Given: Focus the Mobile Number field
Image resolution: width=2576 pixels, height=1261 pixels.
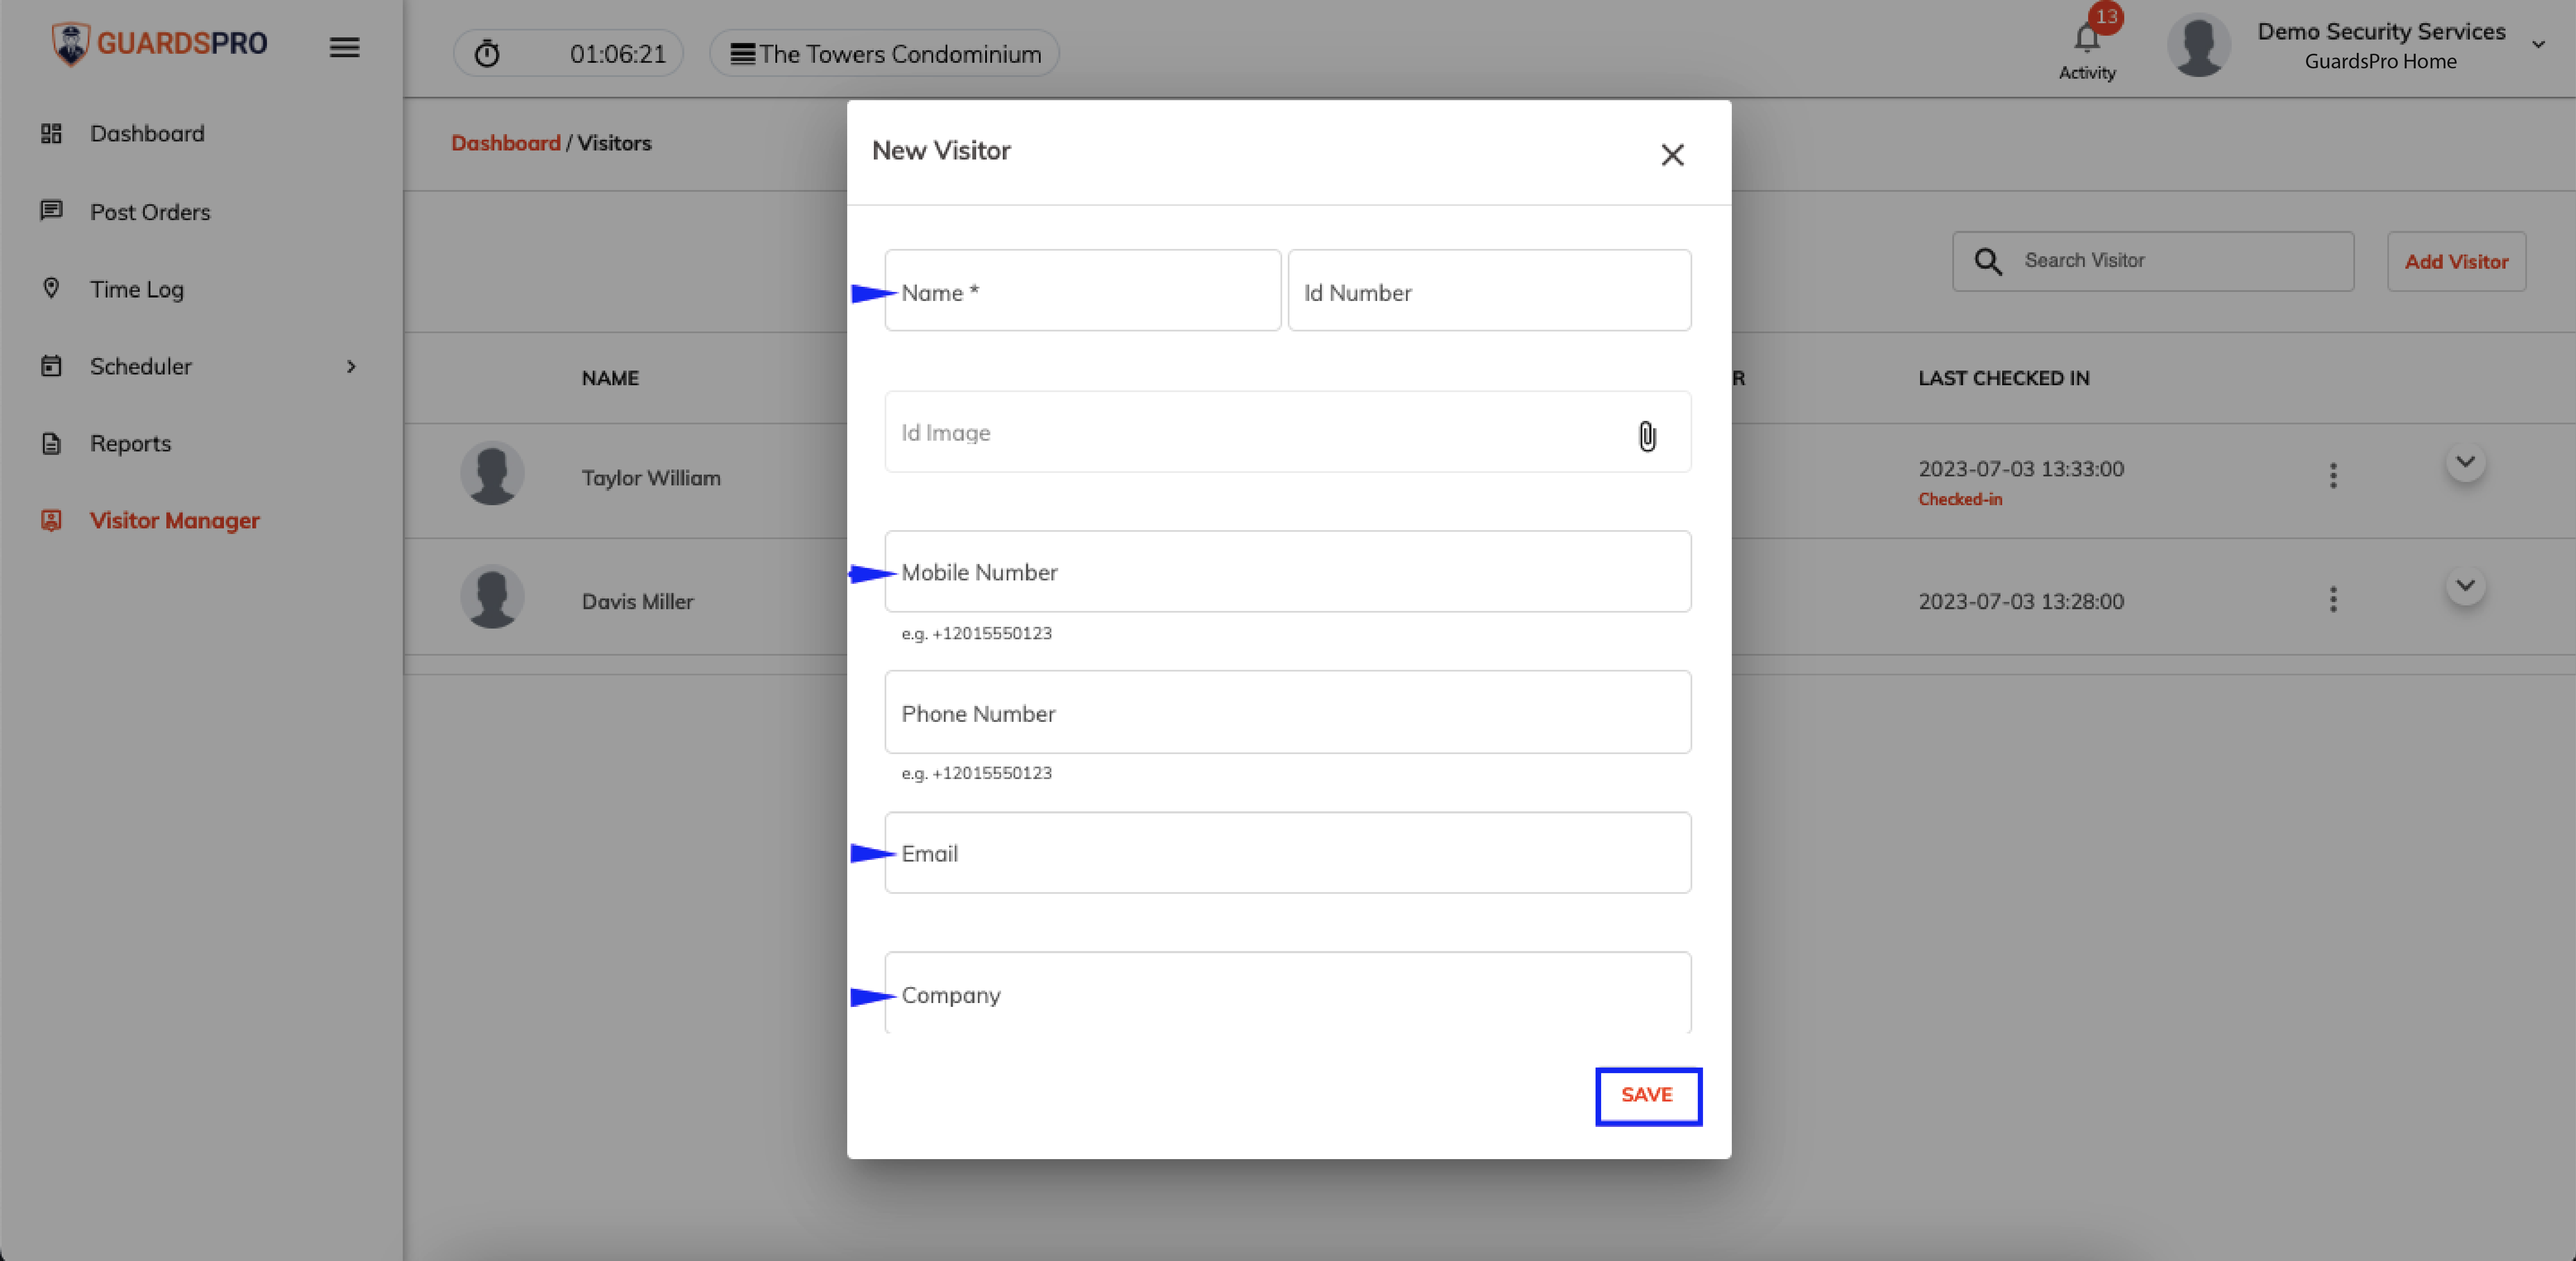Looking at the screenshot, I should [1288, 572].
